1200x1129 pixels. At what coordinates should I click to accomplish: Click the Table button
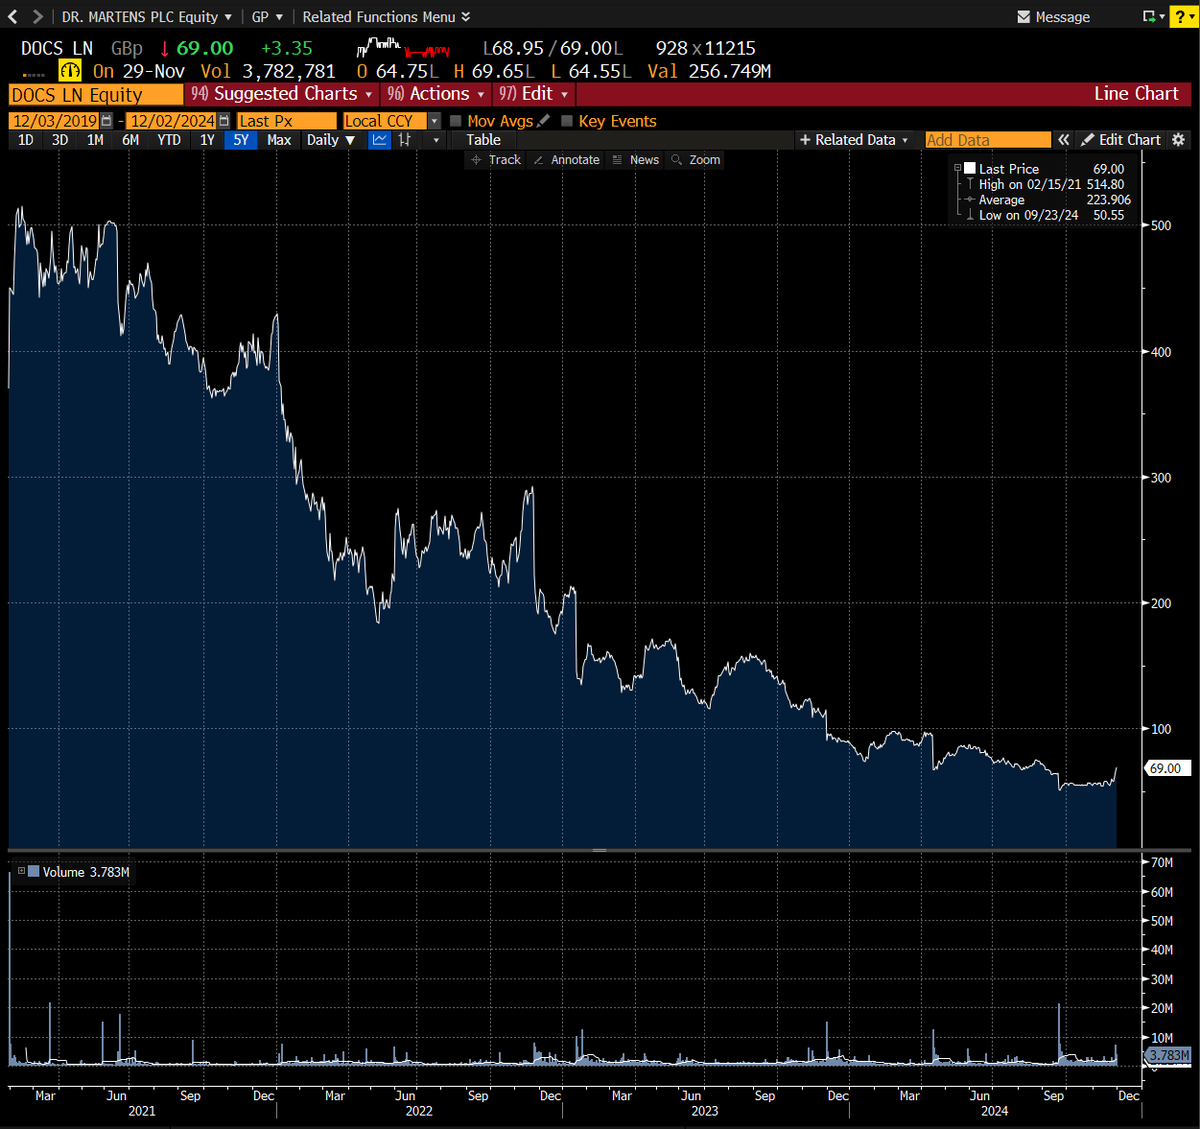(483, 140)
